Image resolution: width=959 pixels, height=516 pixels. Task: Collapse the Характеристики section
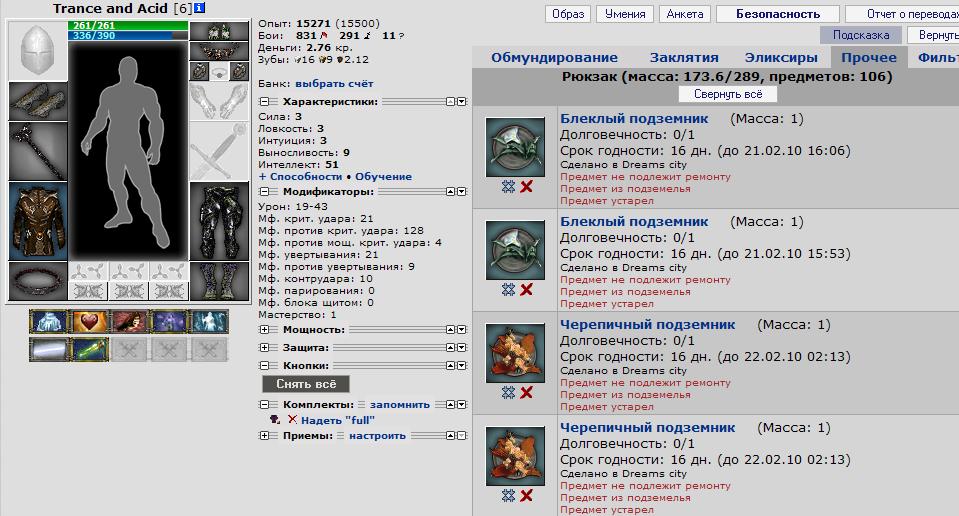coord(264,101)
